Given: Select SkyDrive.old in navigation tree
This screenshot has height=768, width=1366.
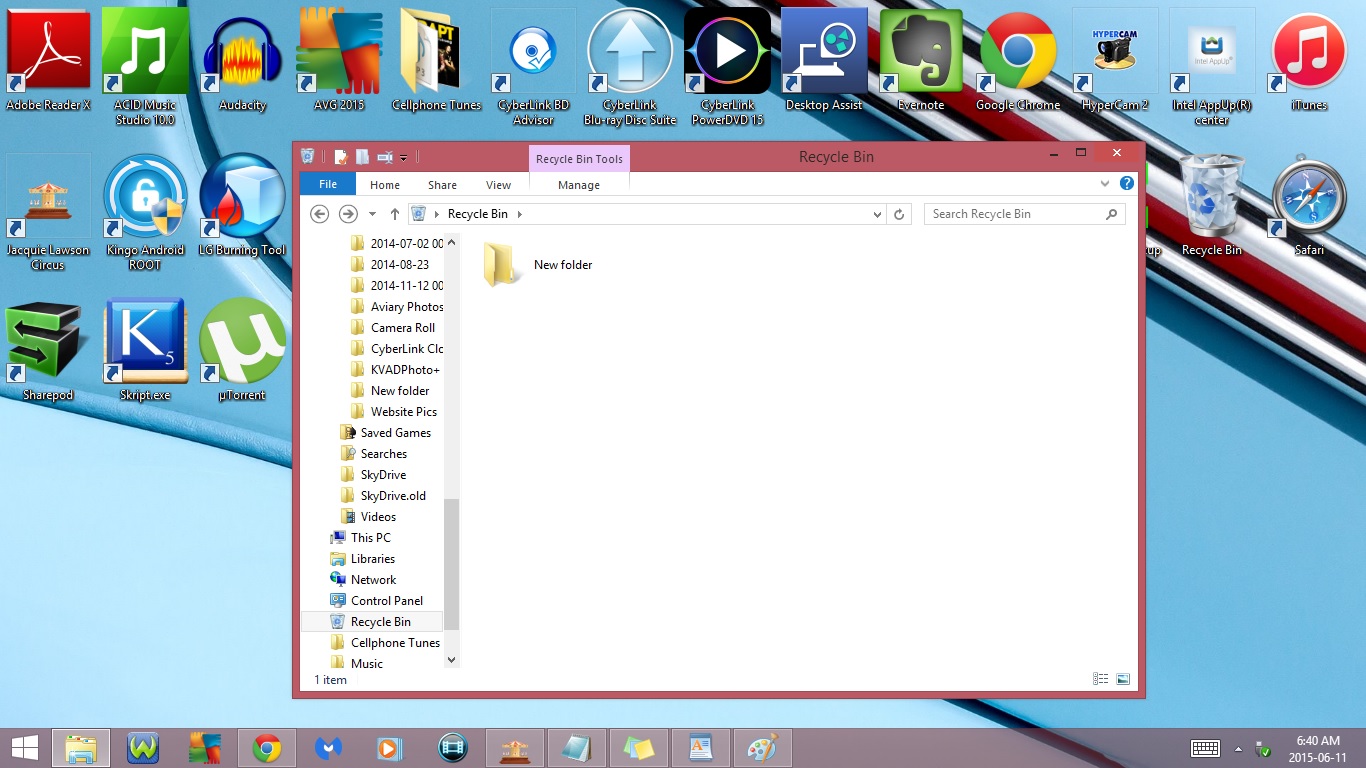Looking at the screenshot, I should [x=383, y=496].
